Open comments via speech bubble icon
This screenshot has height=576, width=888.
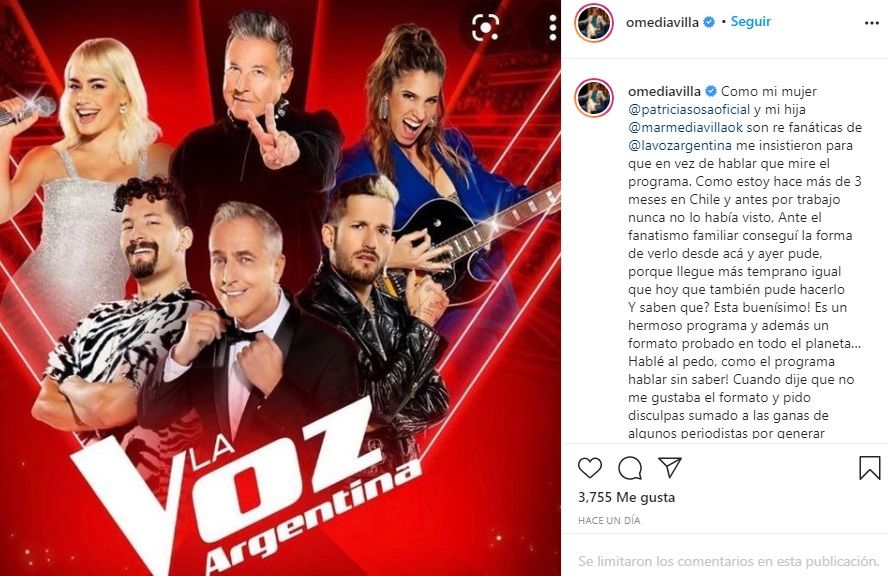(x=630, y=468)
